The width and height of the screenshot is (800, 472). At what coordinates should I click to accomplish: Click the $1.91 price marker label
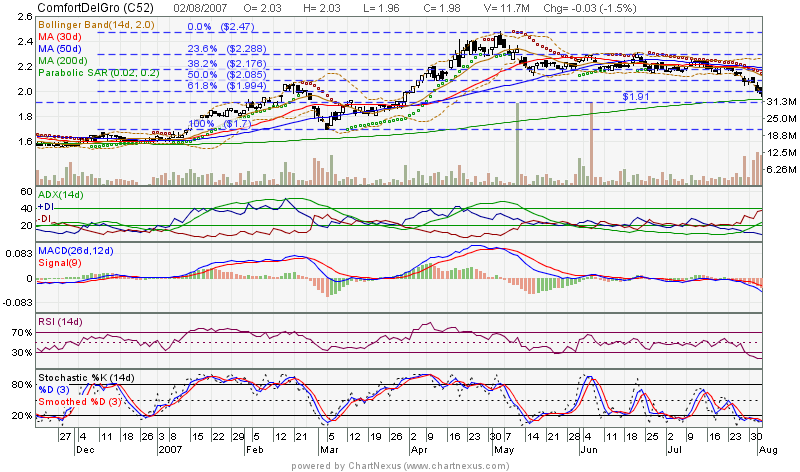(637, 97)
